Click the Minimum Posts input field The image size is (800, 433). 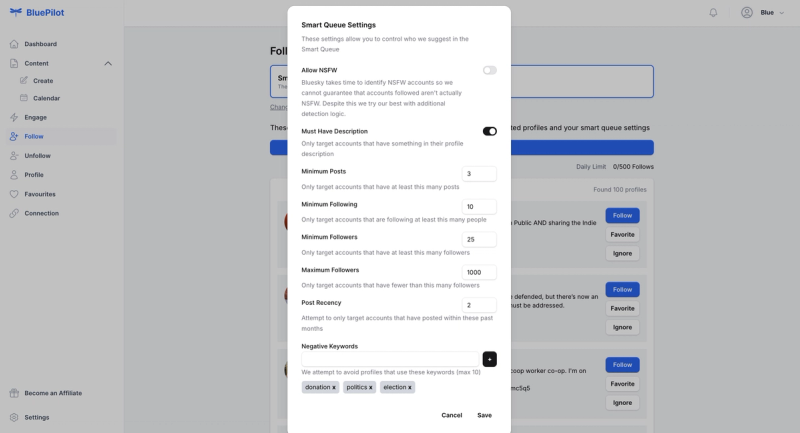(x=479, y=174)
